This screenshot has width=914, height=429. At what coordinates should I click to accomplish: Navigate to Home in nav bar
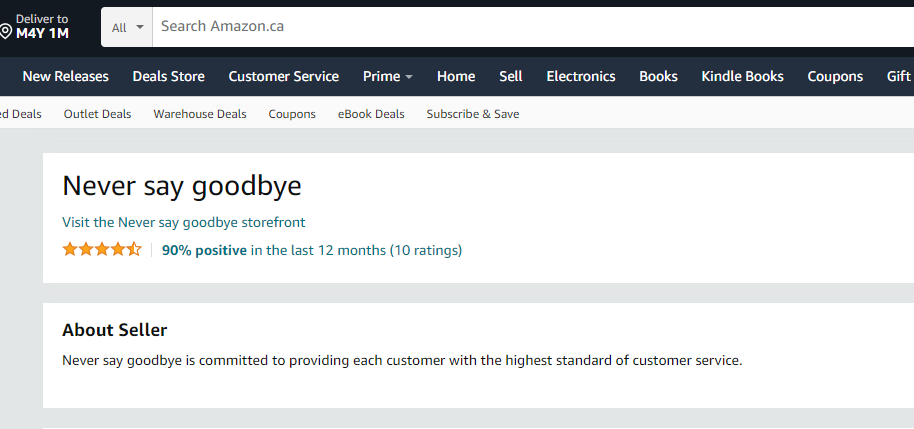point(456,76)
